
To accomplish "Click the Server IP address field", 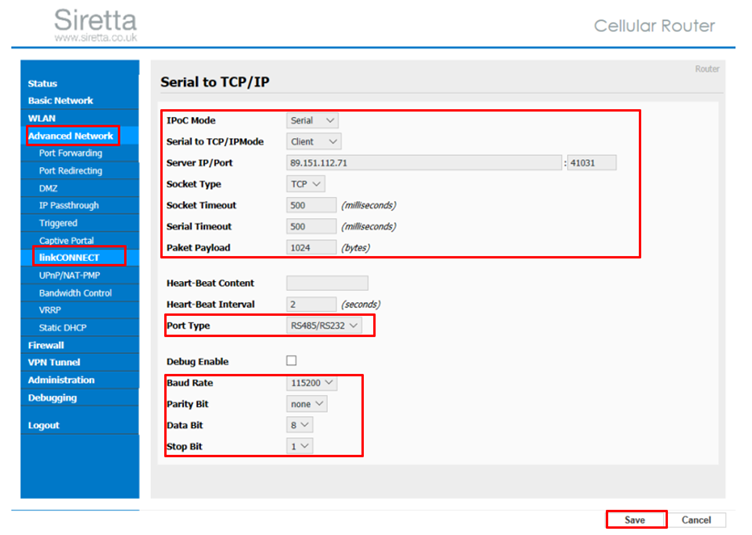I will pos(424,163).
